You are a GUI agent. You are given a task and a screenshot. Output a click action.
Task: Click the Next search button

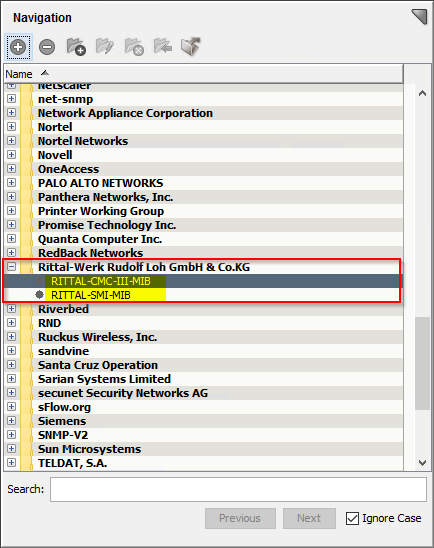(x=309, y=518)
